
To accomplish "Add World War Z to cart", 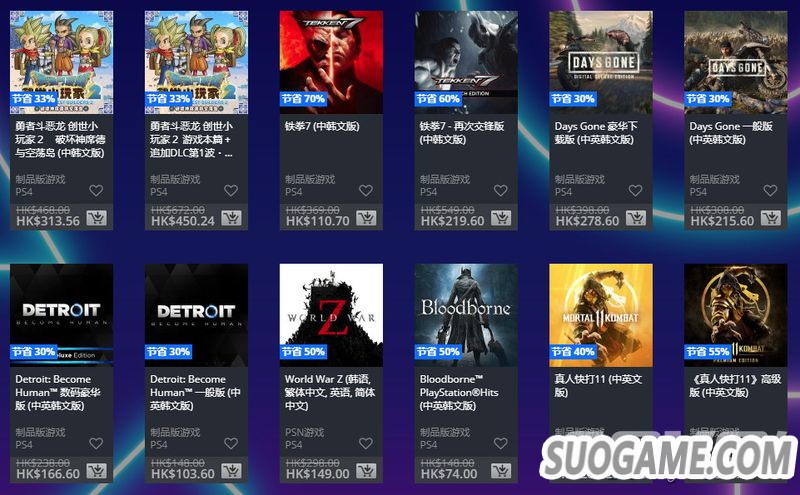I will pos(366,471).
